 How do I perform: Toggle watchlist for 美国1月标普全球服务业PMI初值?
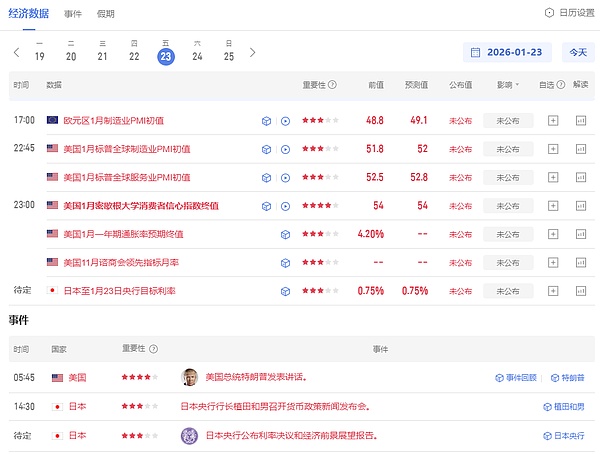pos(553,177)
